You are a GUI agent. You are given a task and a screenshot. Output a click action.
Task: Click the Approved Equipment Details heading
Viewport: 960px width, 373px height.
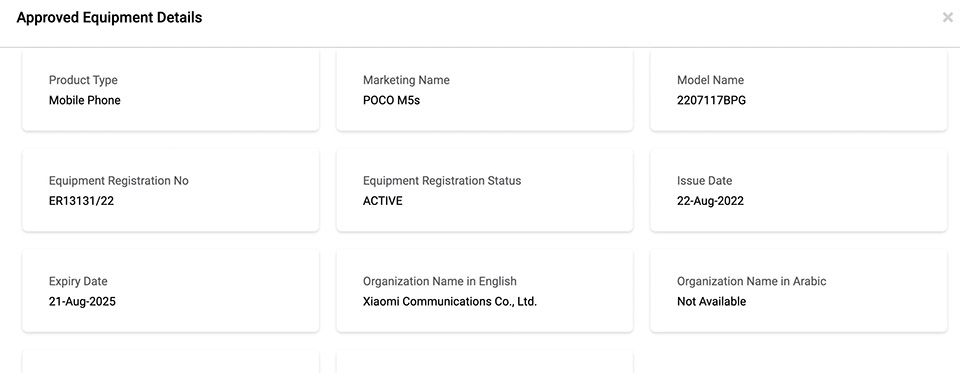pyautogui.click(x=109, y=18)
